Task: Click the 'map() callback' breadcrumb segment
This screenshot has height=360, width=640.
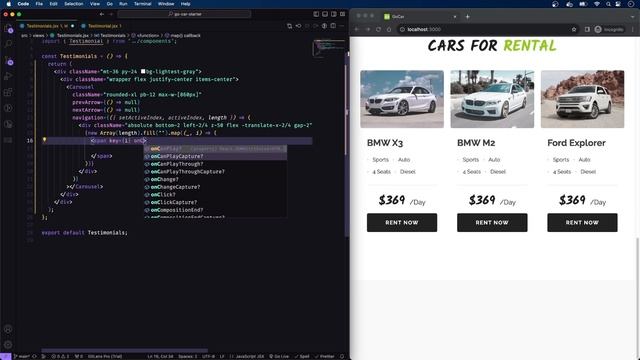Action: tap(183, 36)
